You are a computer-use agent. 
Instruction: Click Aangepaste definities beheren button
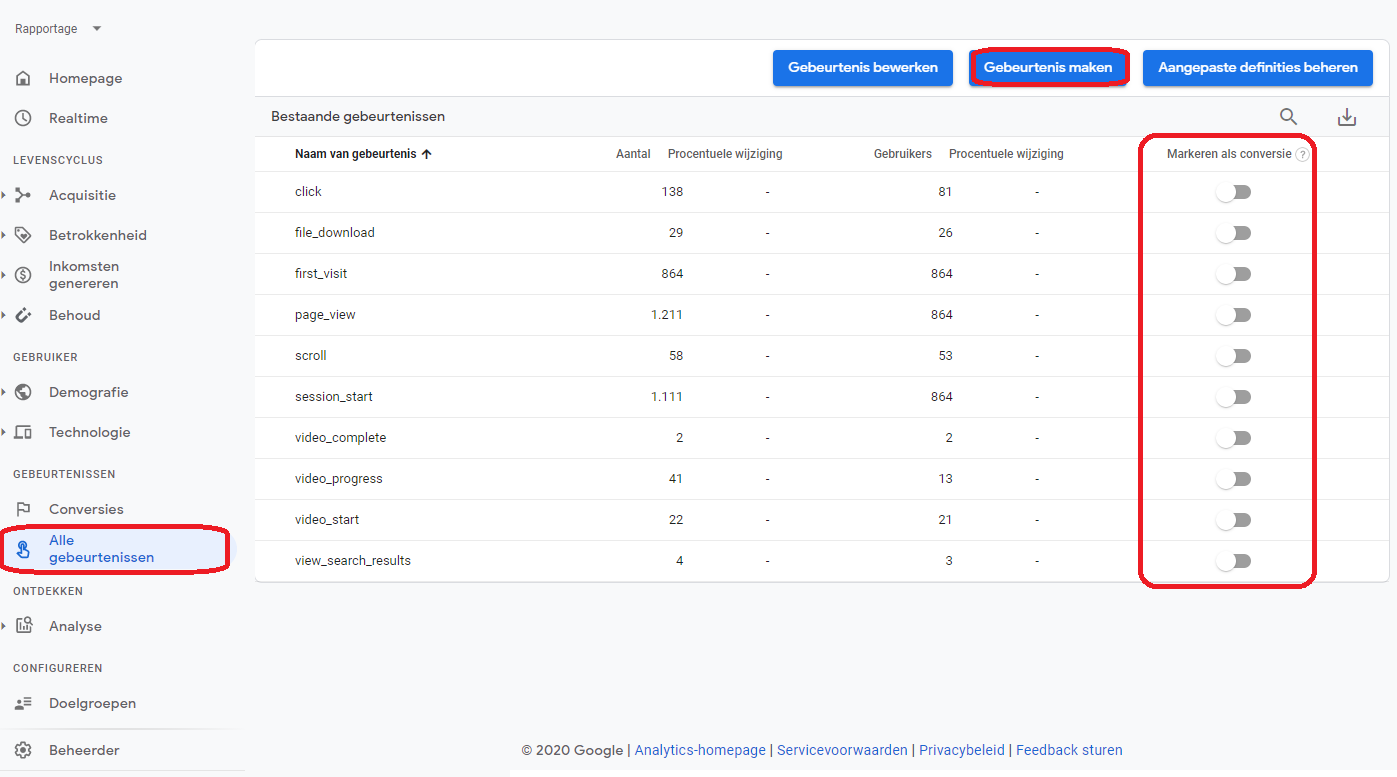1257,68
